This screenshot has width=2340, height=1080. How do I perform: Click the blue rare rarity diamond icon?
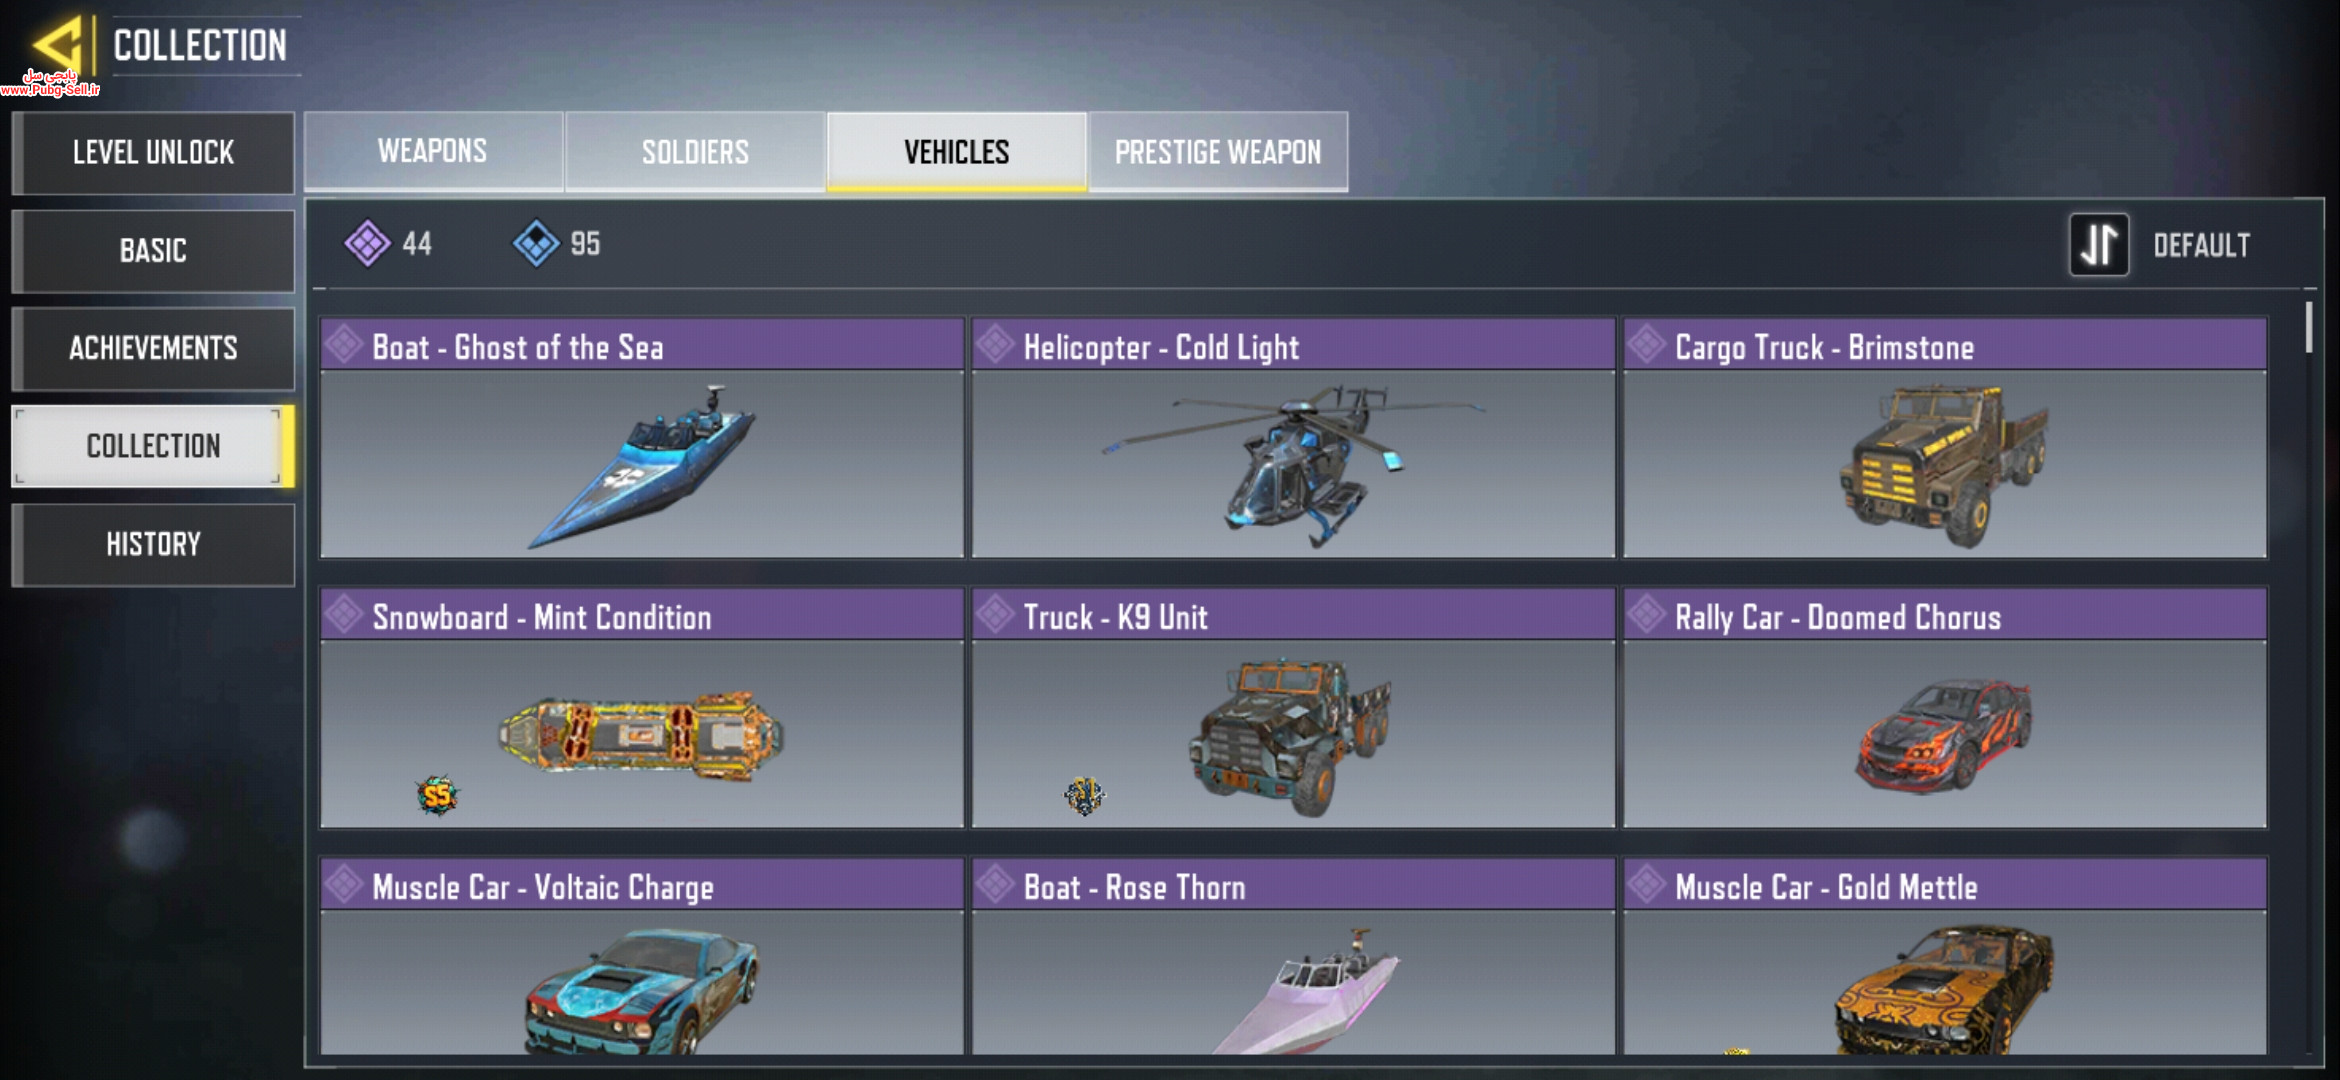click(536, 243)
